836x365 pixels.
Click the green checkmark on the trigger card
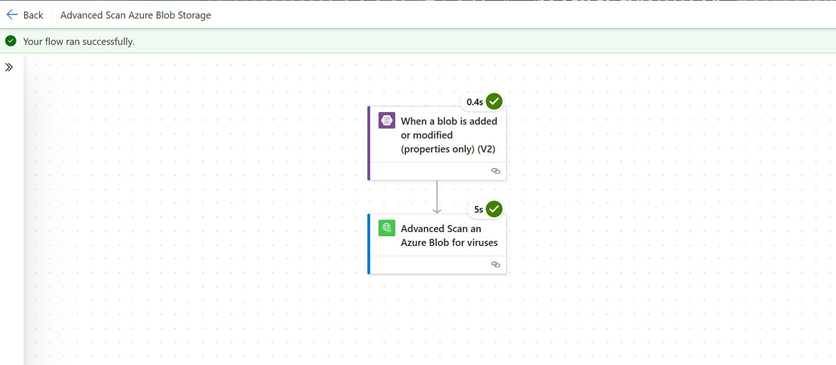(x=494, y=101)
